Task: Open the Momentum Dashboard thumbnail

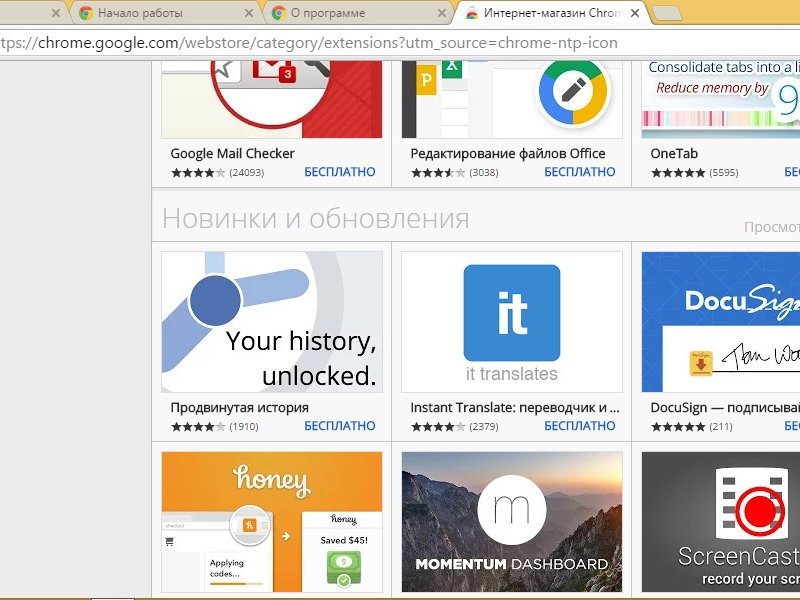Action: click(x=512, y=521)
